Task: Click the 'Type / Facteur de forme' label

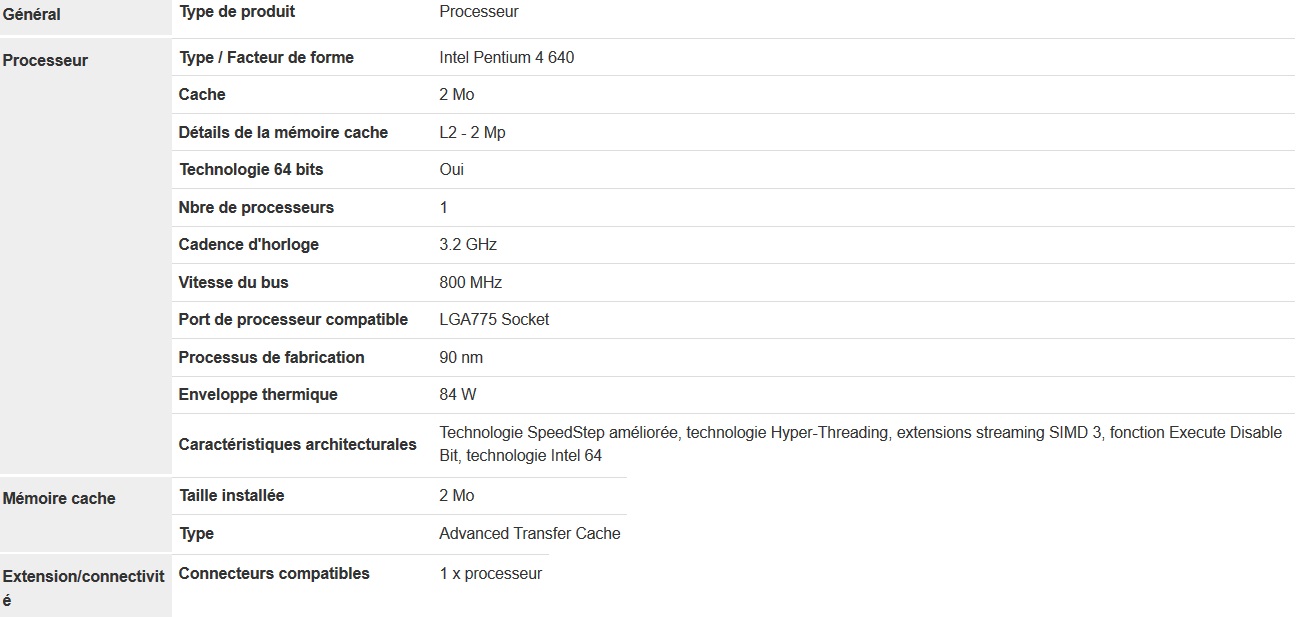Action: pos(266,57)
